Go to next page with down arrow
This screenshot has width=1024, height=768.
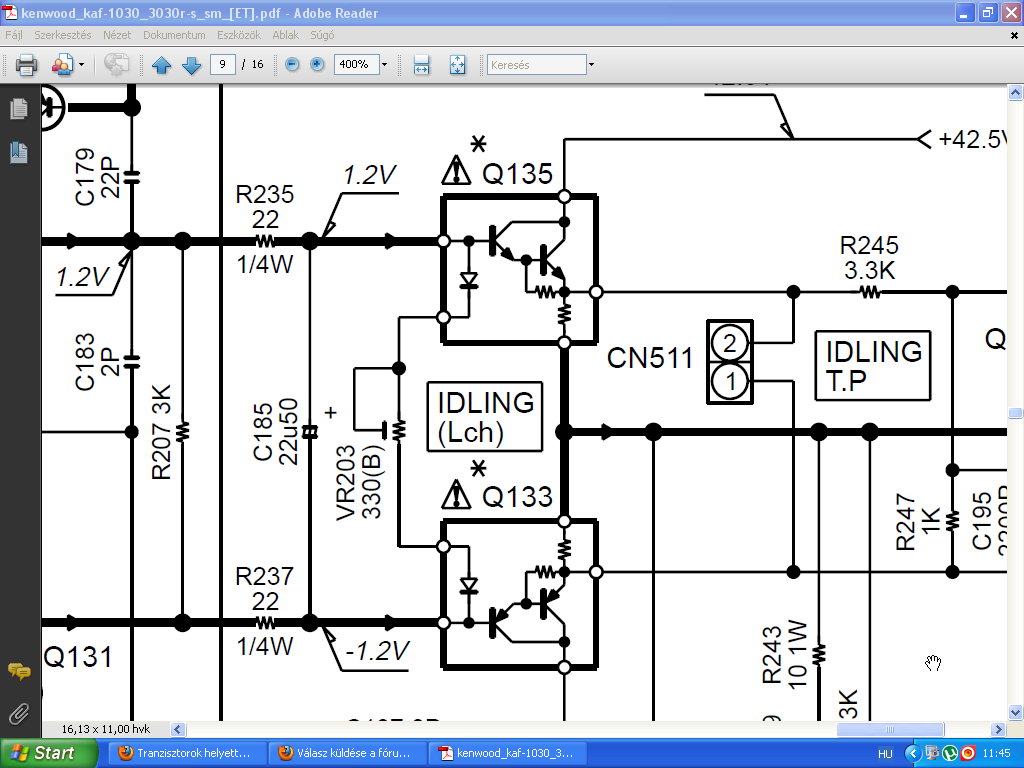coord(191,65)
